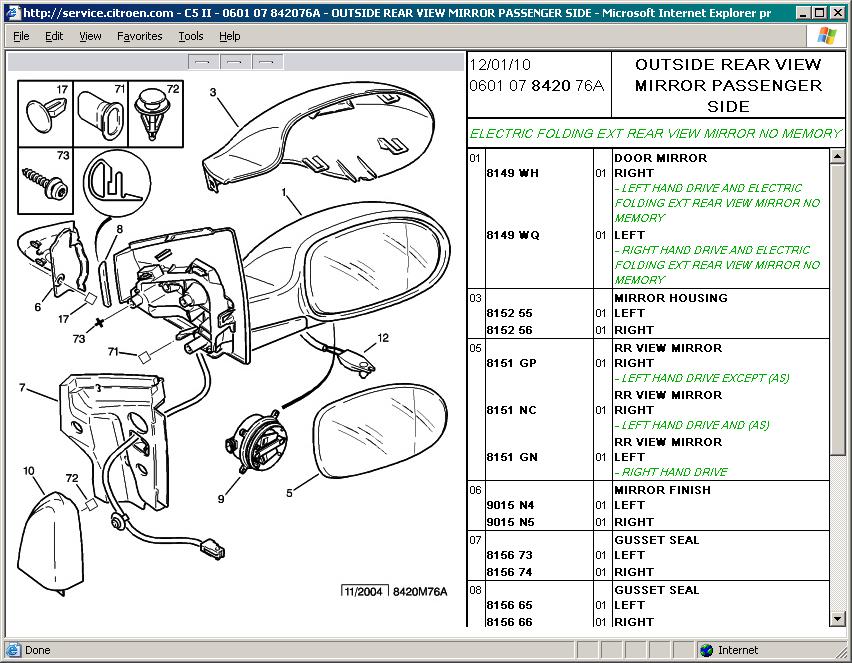This screenshot has width=852, height=663.
Task: Click the RIGHT HAND DRIVE note
Action: point(671,472)
